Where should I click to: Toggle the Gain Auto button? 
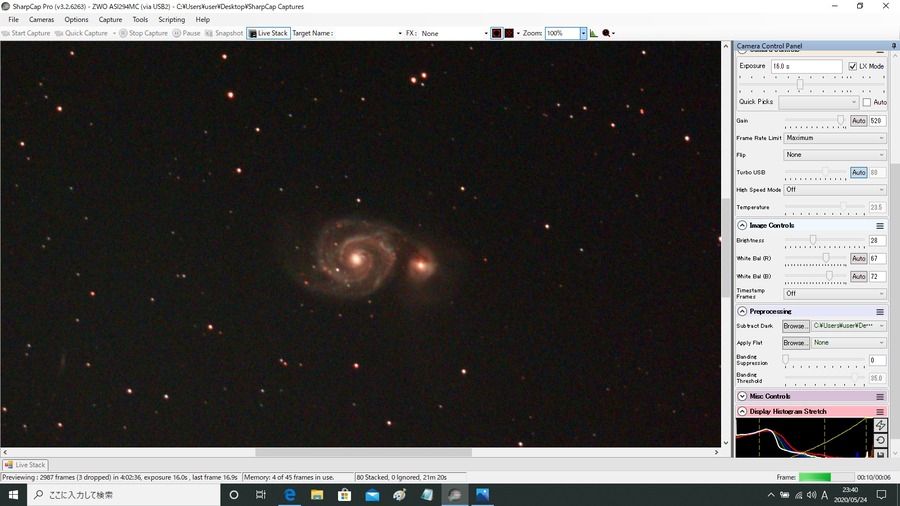[858, 121]
